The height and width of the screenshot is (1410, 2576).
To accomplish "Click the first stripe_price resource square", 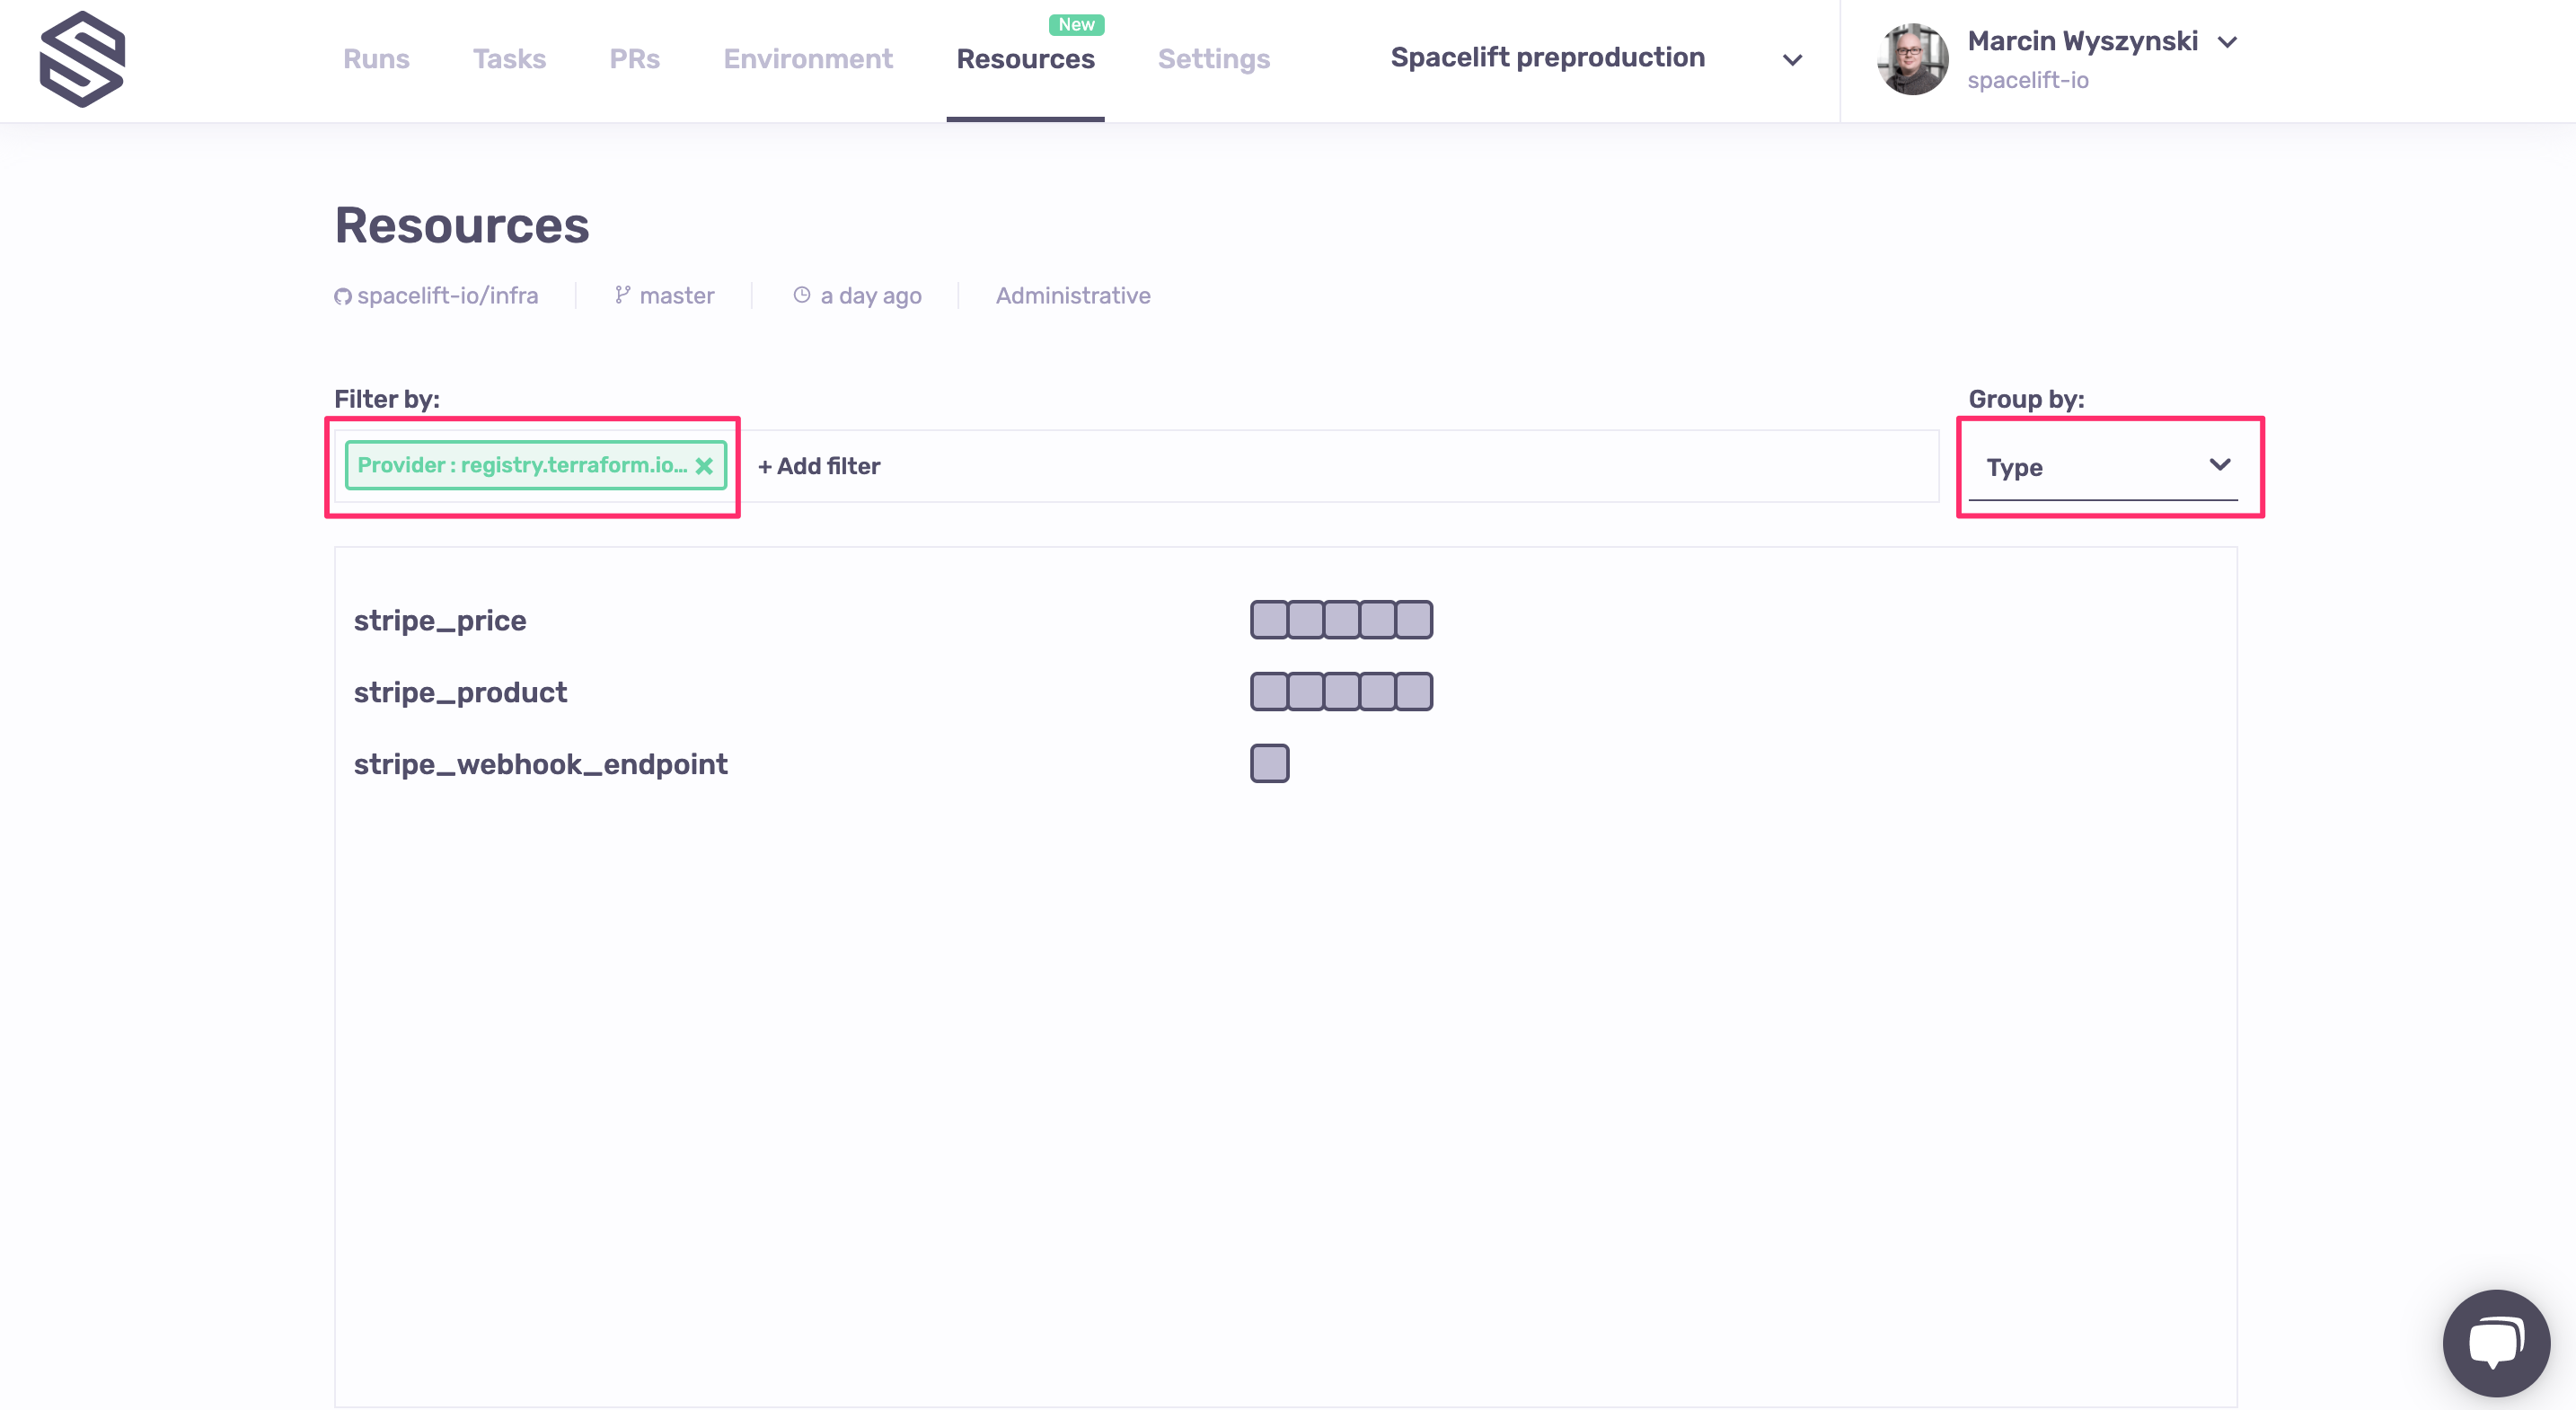I will (x=1269, y=620).
